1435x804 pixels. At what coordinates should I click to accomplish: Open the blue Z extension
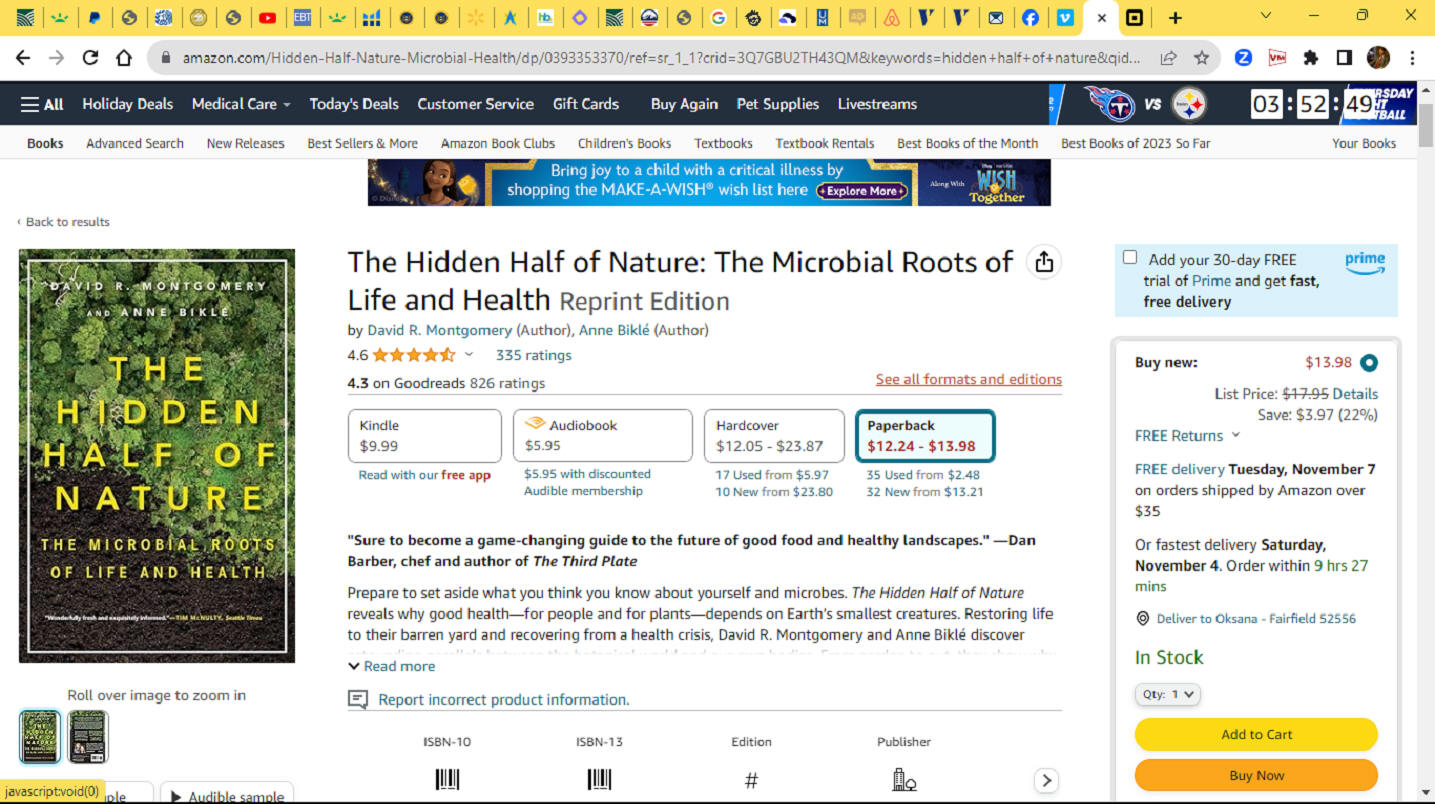tap(1243, 58)
